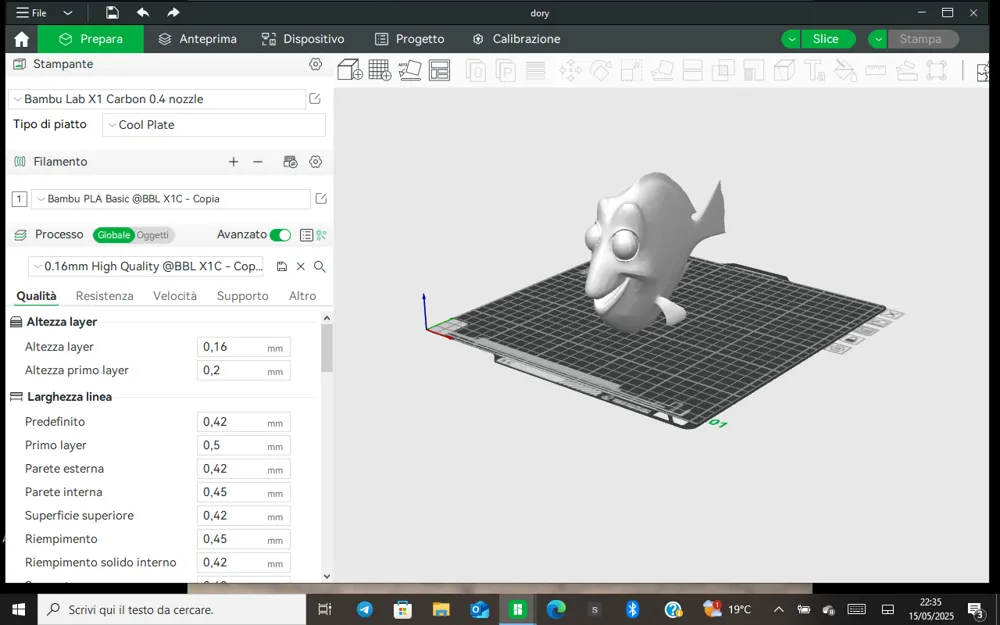Open printer settings gear in Stampante
The height and width of the screenshot is (625, 1000).
click(315, 64)
